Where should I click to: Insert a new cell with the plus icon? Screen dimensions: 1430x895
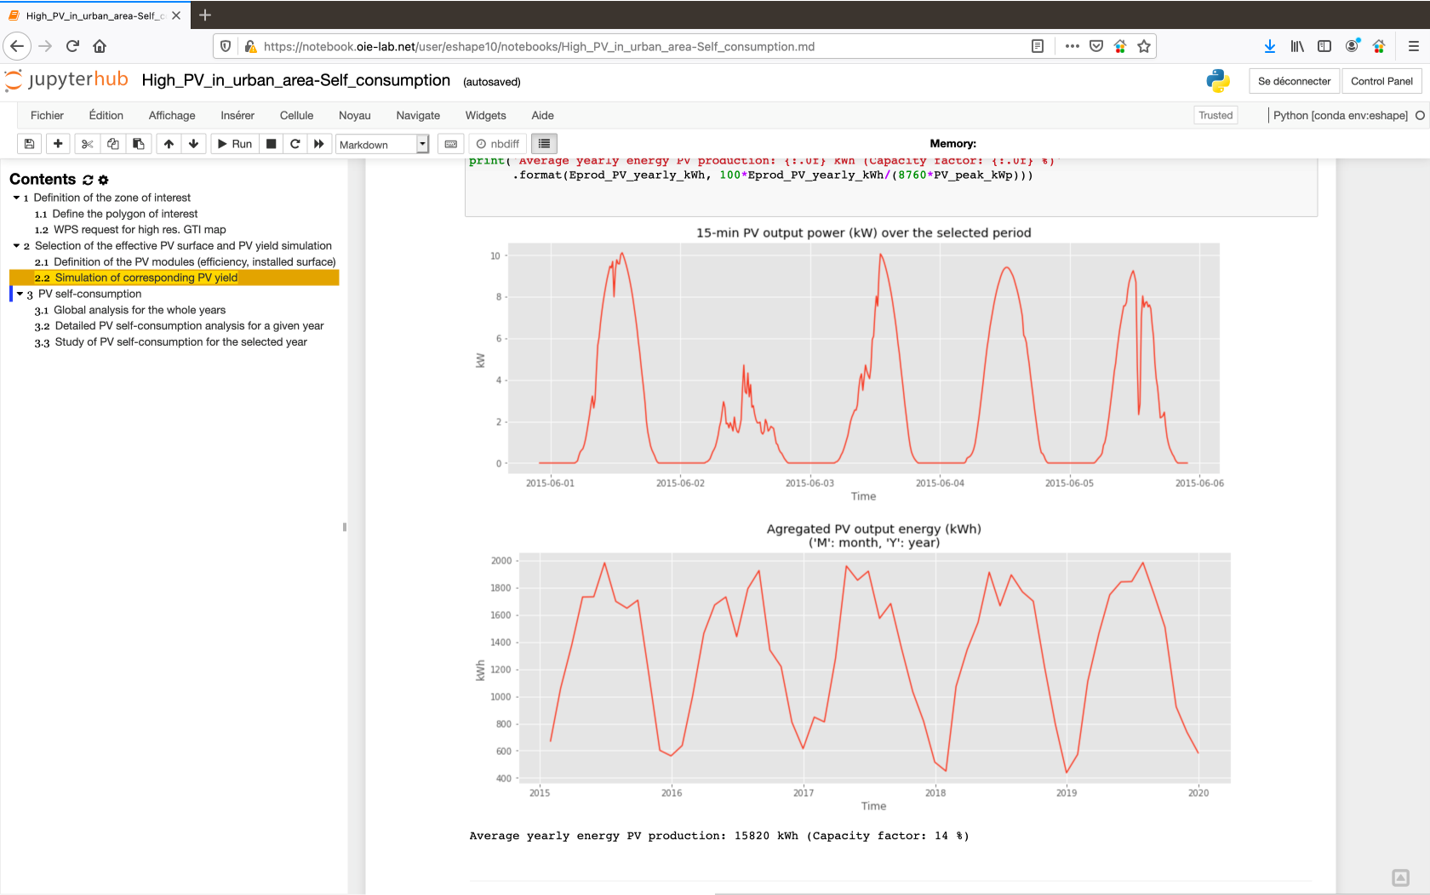coord(57,143)
